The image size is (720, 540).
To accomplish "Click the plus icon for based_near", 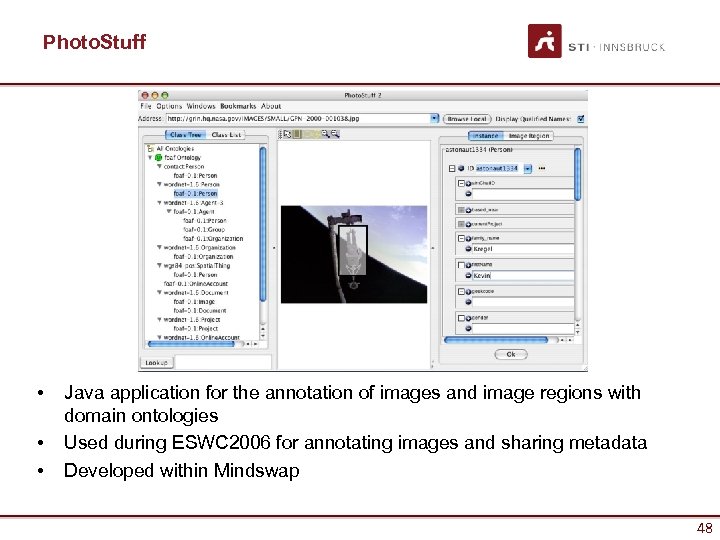I will coord(468,210).
